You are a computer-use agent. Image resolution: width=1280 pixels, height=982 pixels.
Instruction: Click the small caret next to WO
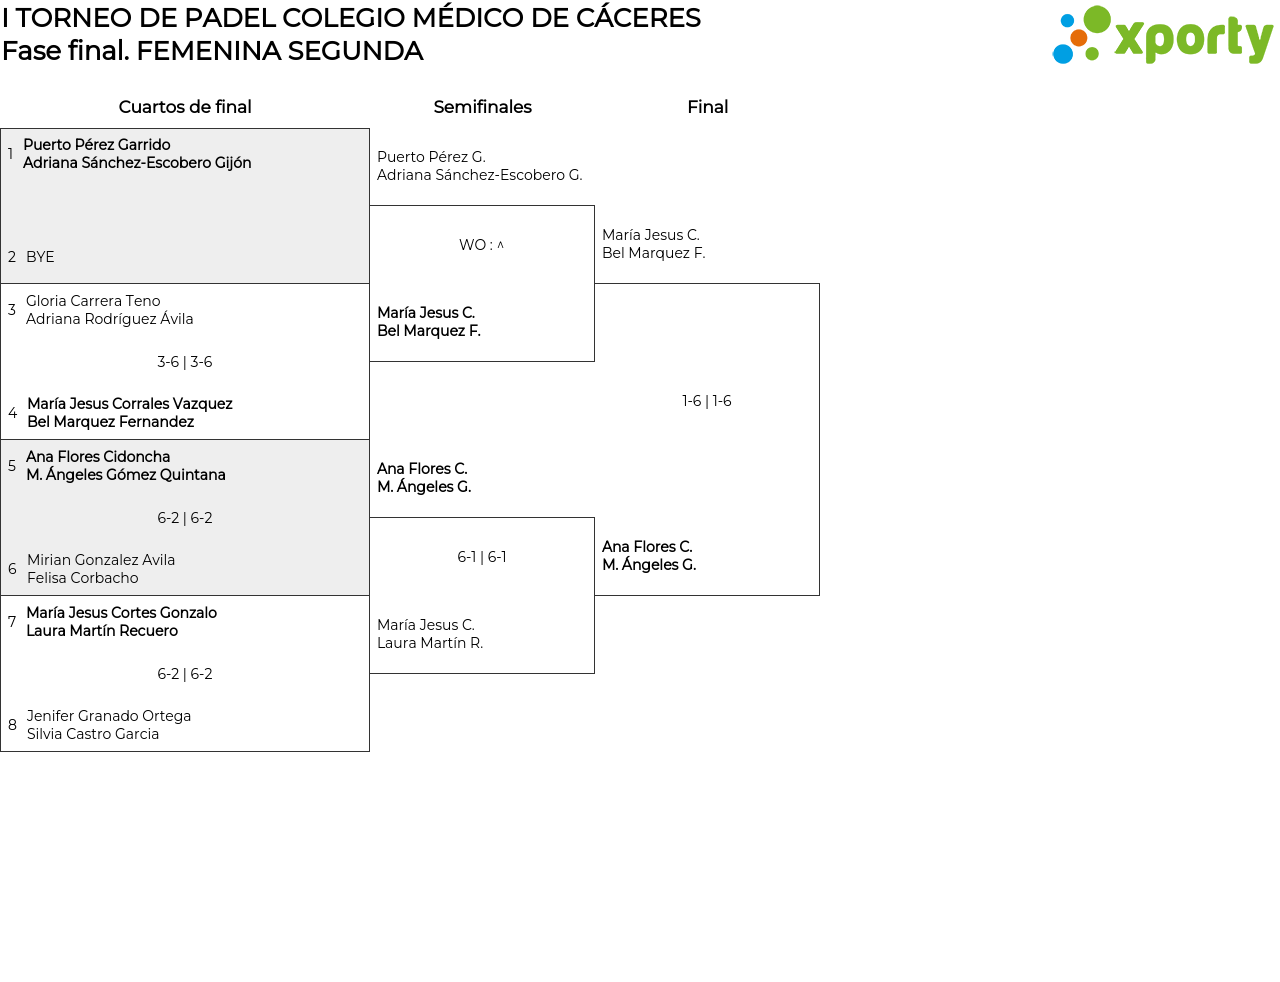pos(501,245)
